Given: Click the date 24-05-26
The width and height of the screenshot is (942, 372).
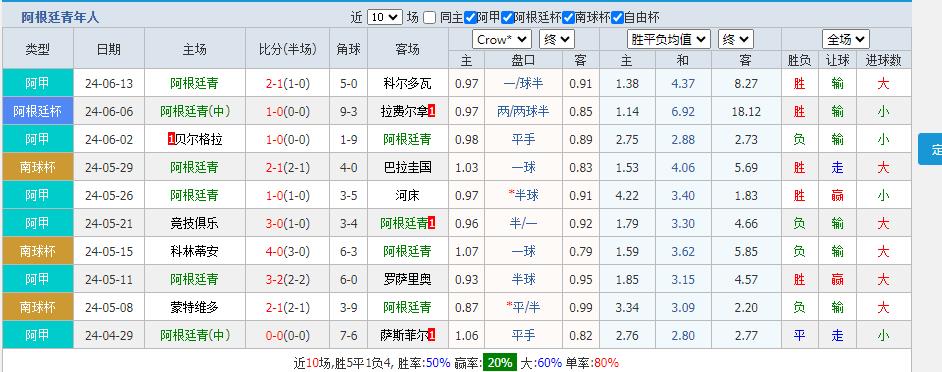Looking at the screenshot, I should 109,195.
